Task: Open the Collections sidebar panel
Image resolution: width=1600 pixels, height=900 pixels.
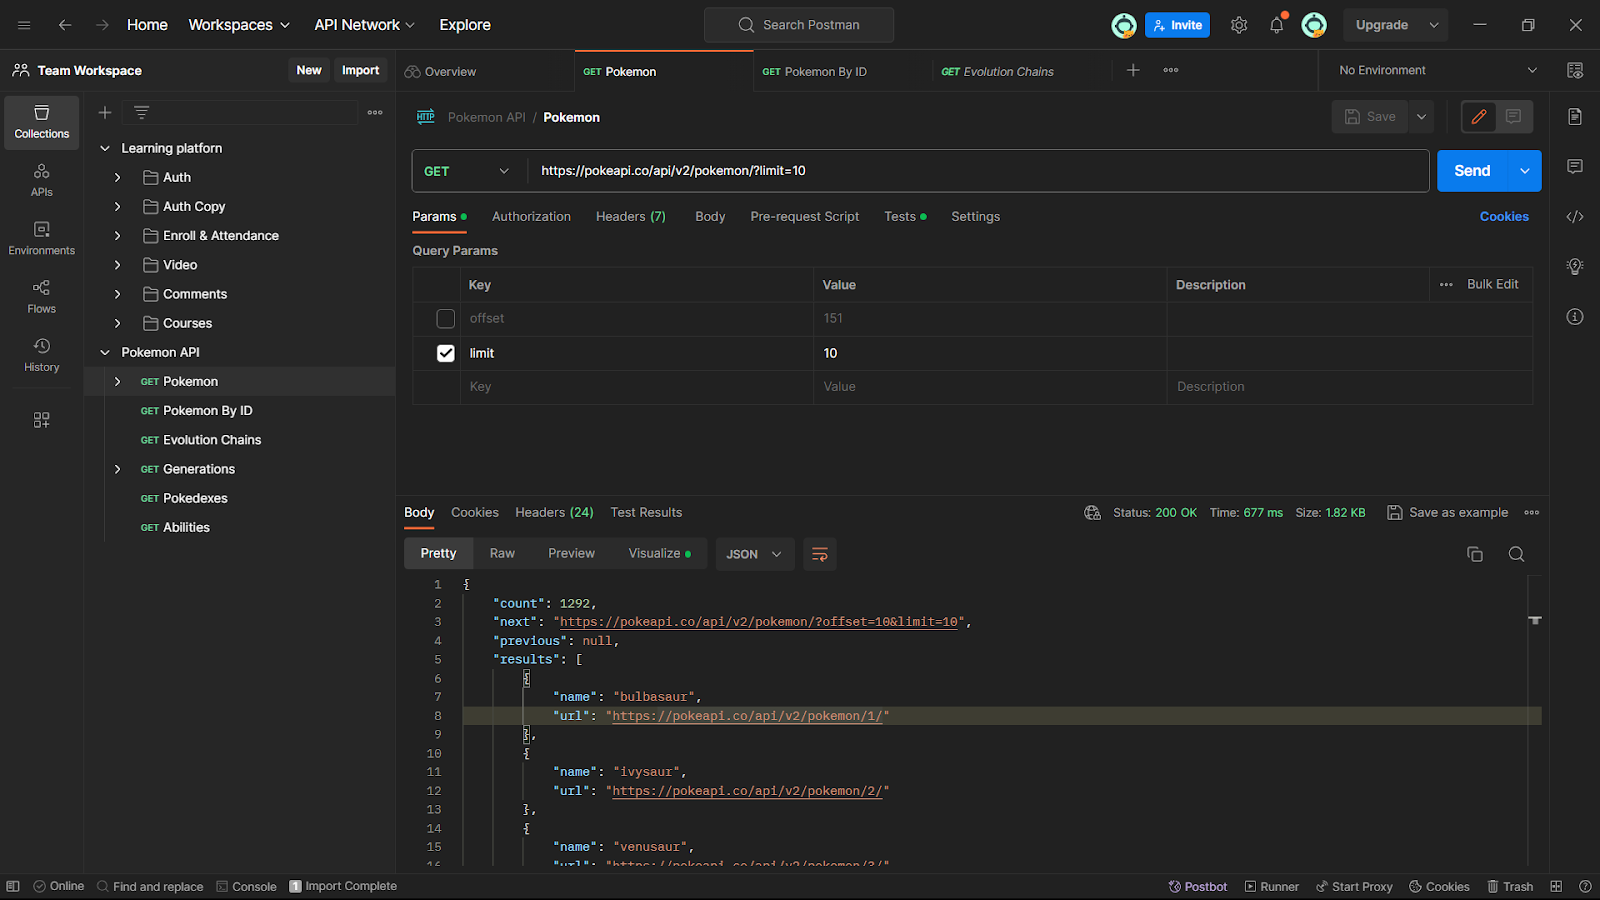Action: 42,122
